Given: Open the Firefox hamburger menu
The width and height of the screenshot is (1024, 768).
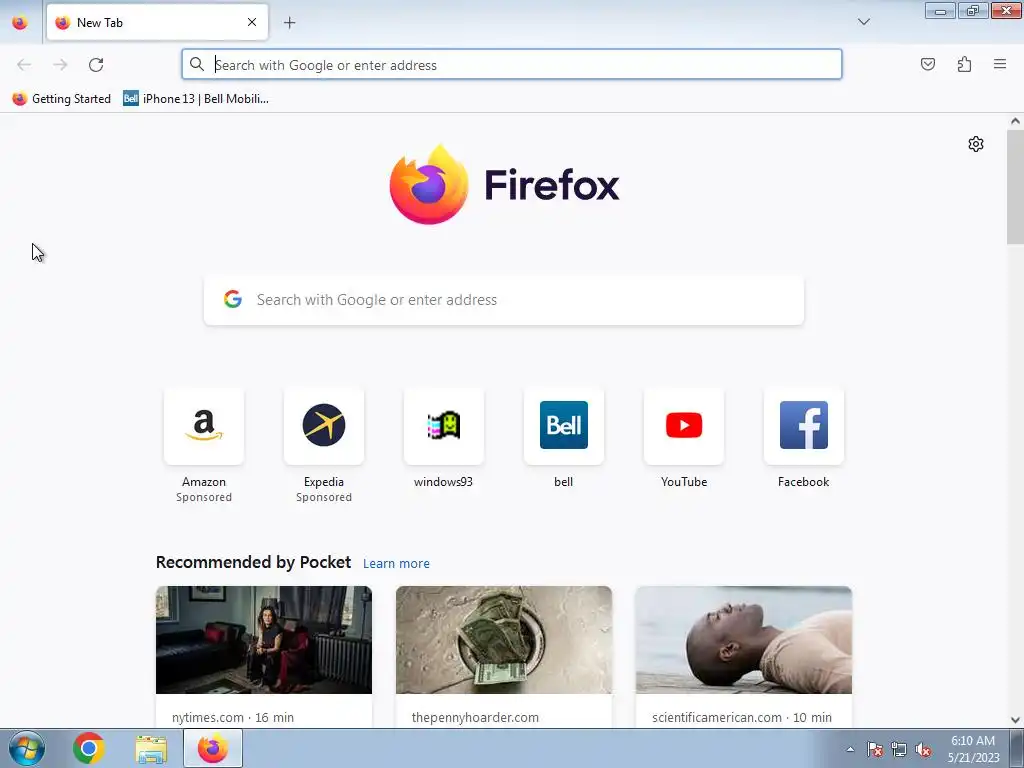Looking at the screenshot, I should pos(999,64).
